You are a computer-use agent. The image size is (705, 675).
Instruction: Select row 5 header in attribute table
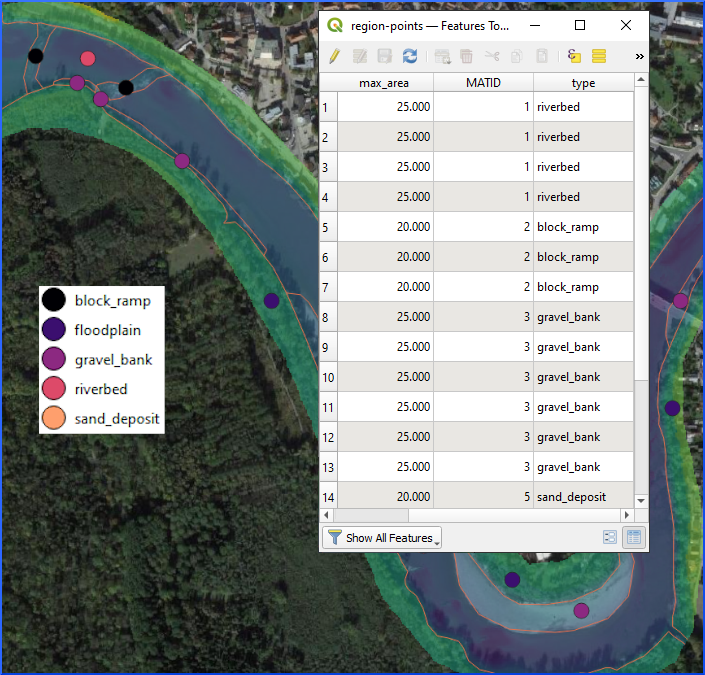[328, 227]
